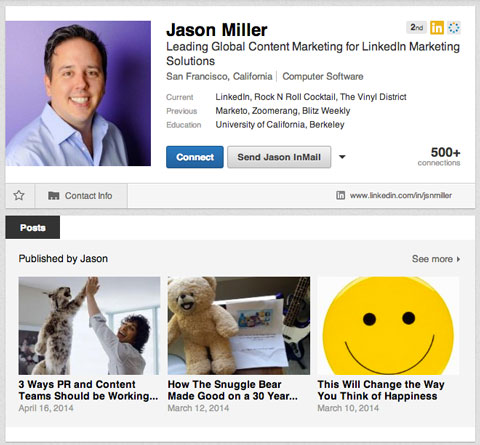Click 'LinkedIn, Rock N Roll Cocktail' current positions
The image size is (480, 445).
click(311, 97)
